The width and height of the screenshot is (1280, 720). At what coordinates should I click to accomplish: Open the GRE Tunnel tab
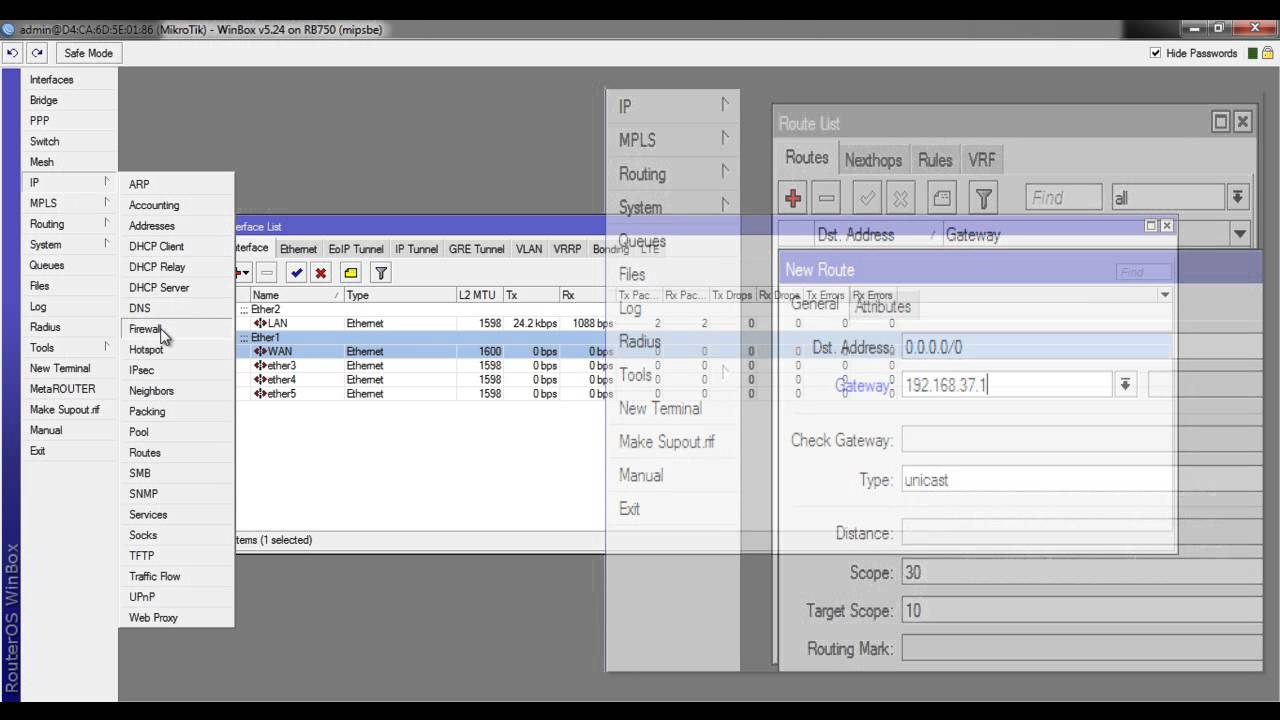[x=476, y=249]
